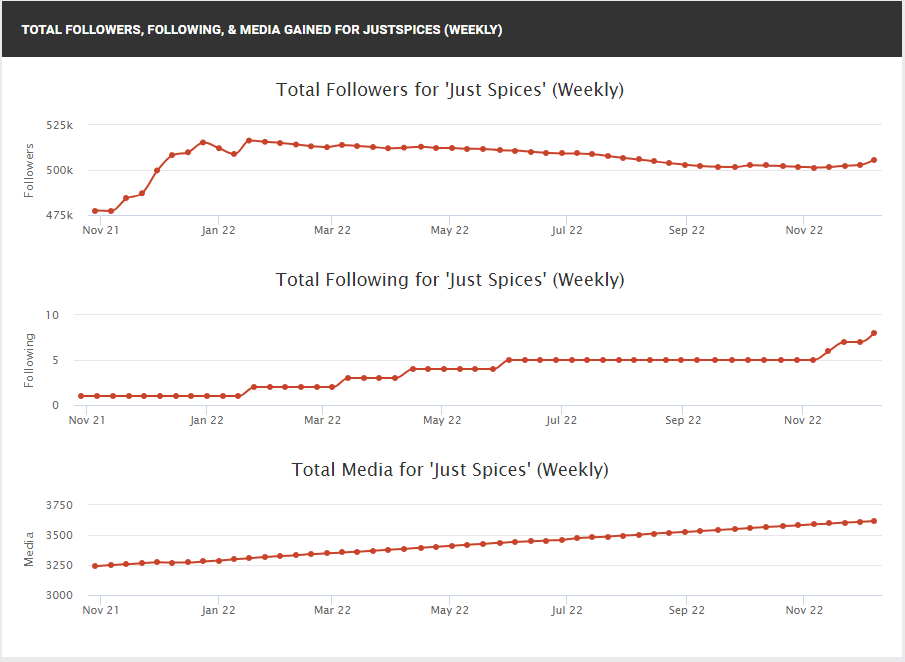Click "Nov 21" on the Followers chart axis
This screenshot has height=662, width=905.
[100, 230]
